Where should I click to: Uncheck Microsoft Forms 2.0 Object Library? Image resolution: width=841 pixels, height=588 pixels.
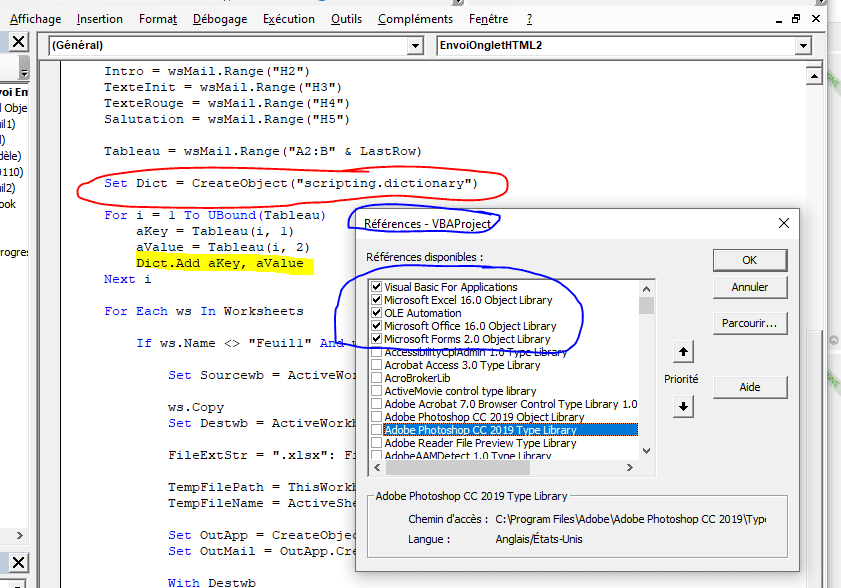(376, 339)
